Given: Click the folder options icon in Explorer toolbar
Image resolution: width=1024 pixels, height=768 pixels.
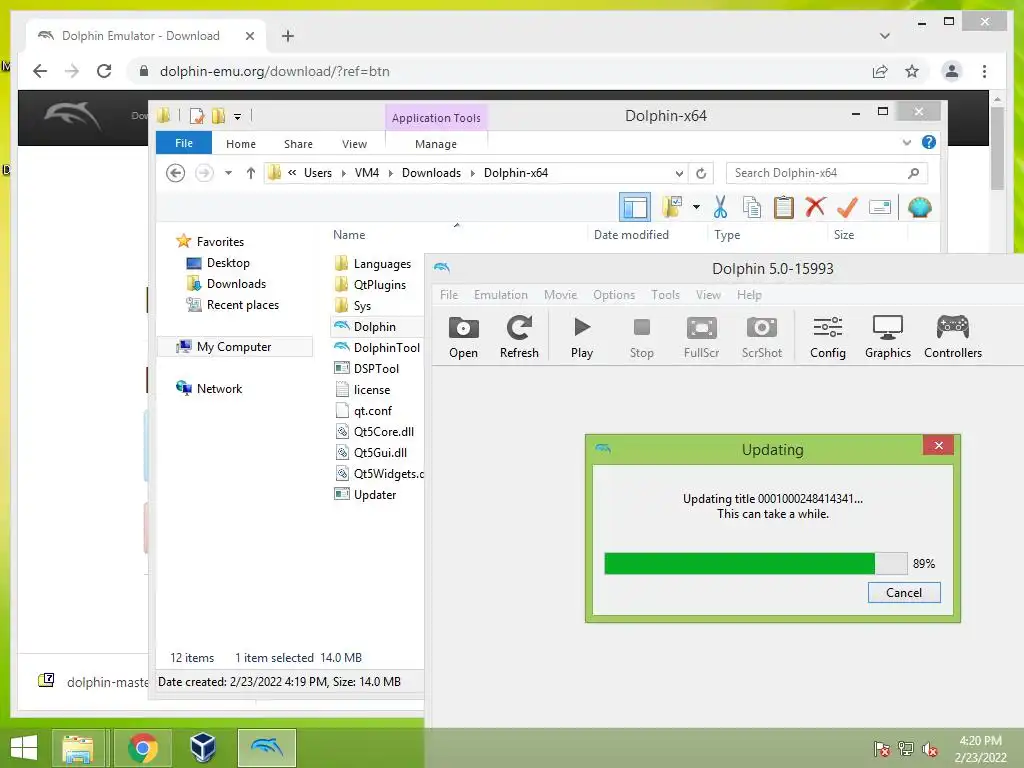Looking at the screenshot, I should pos(672,208).
